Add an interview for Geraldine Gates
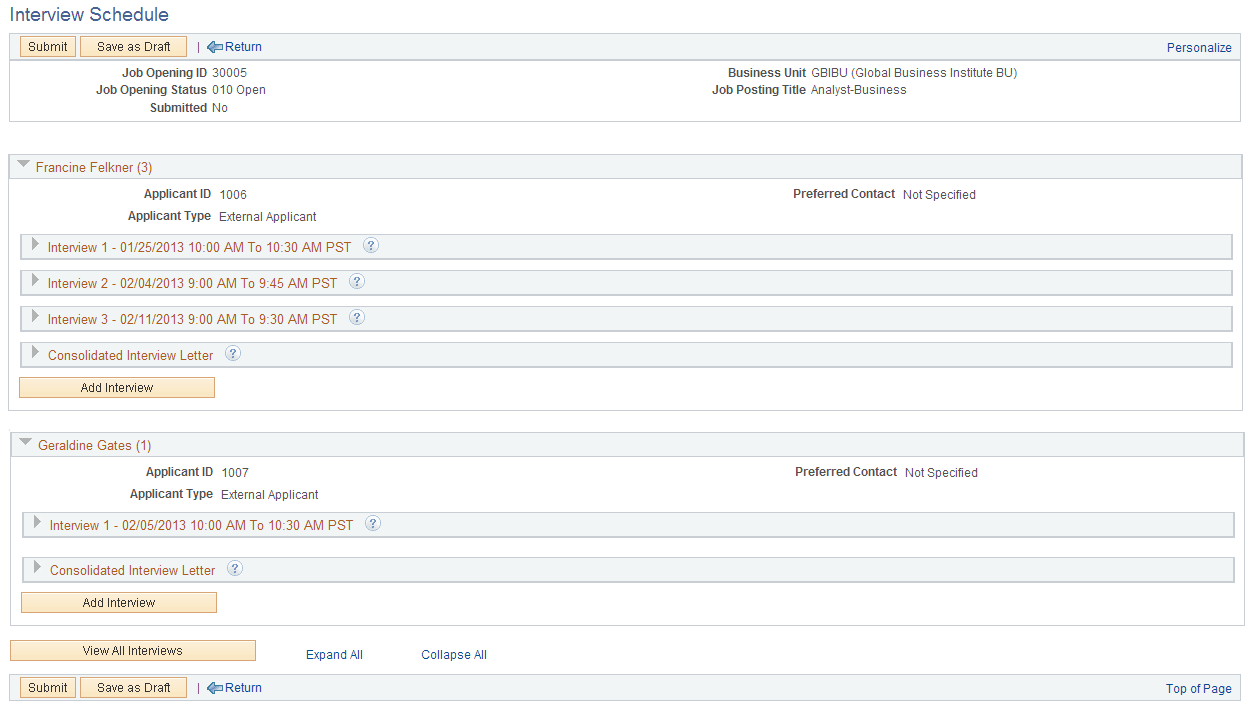1253x712 pixels. tap(118, 602)
